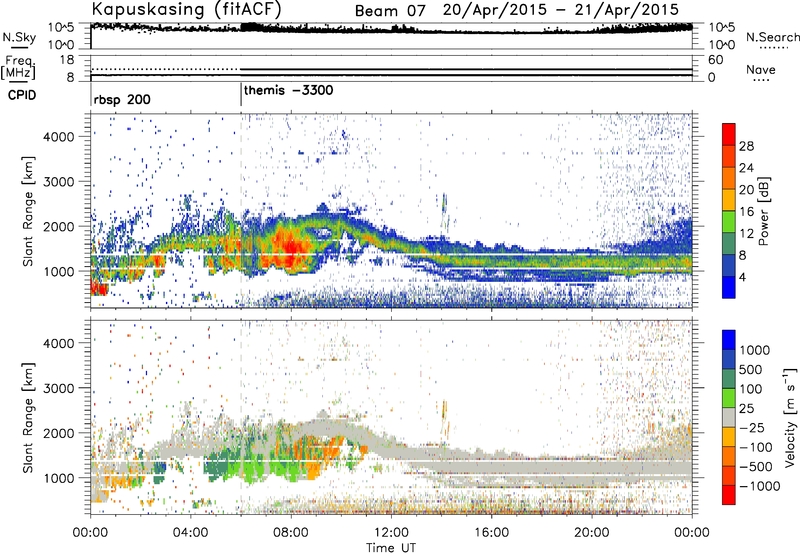Click the "Nave" legend label
The height and width of the screenshot is (554, 800).
(x=761, y=69)
